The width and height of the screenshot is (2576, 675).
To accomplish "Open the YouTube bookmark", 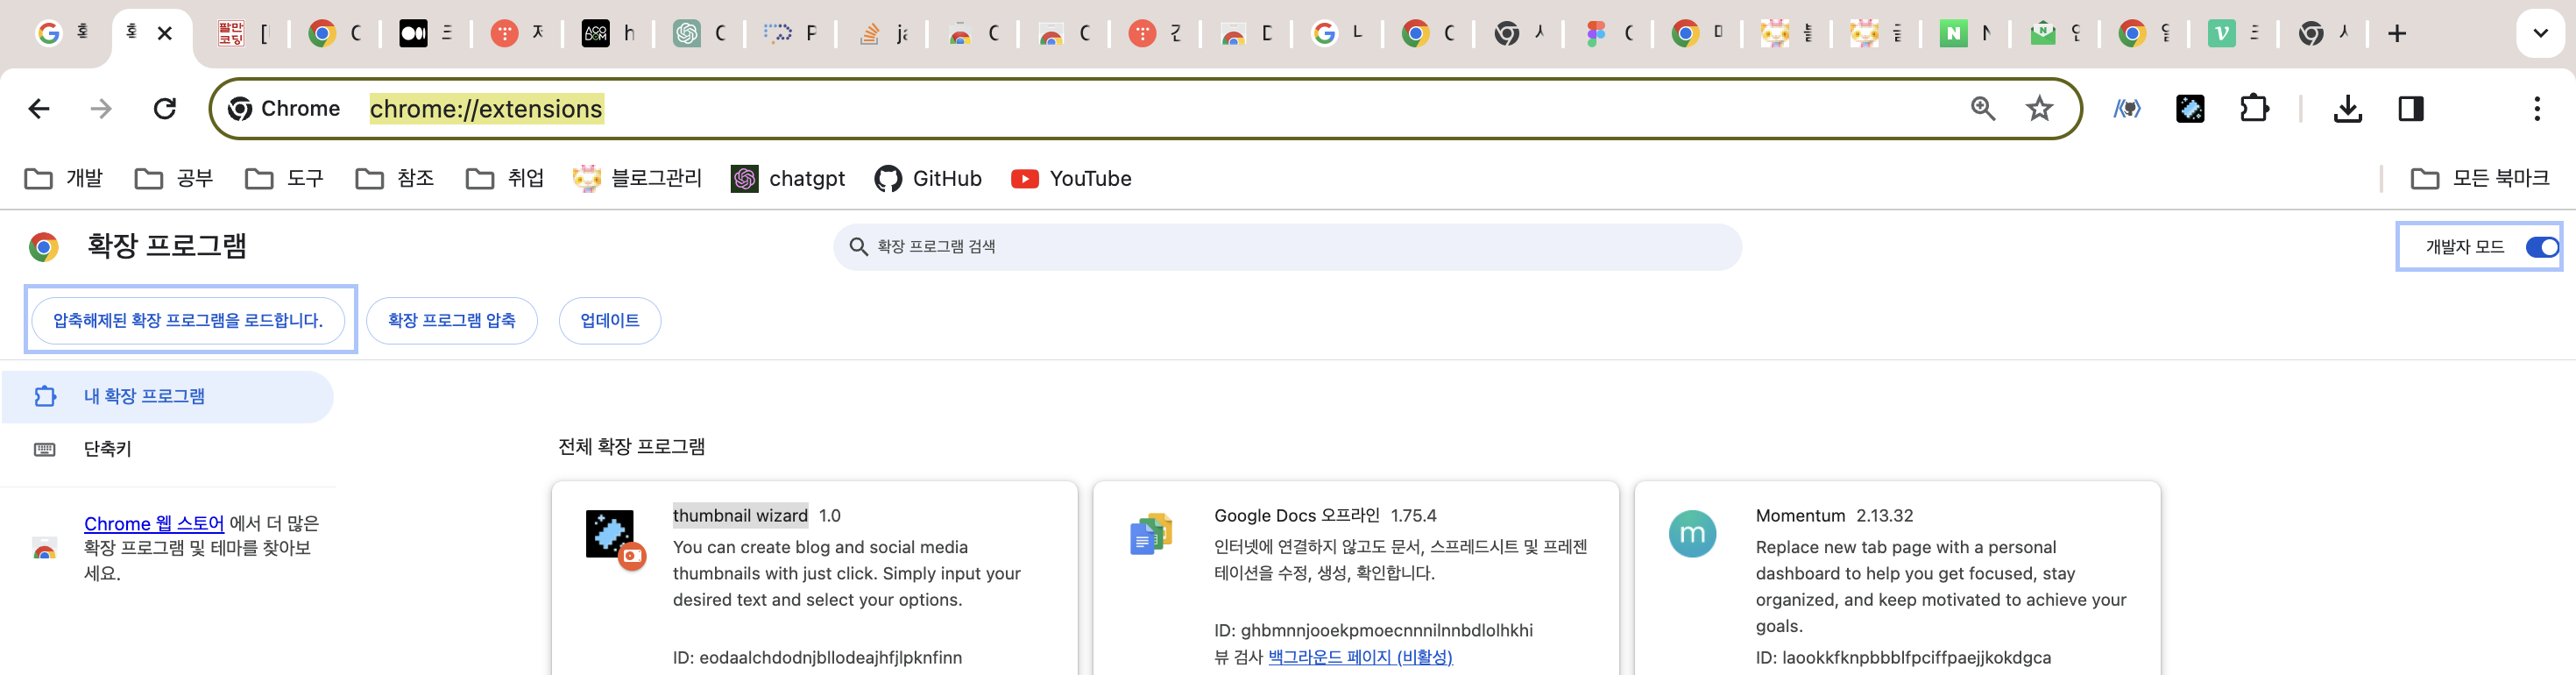I will [x=1071, y=179].
